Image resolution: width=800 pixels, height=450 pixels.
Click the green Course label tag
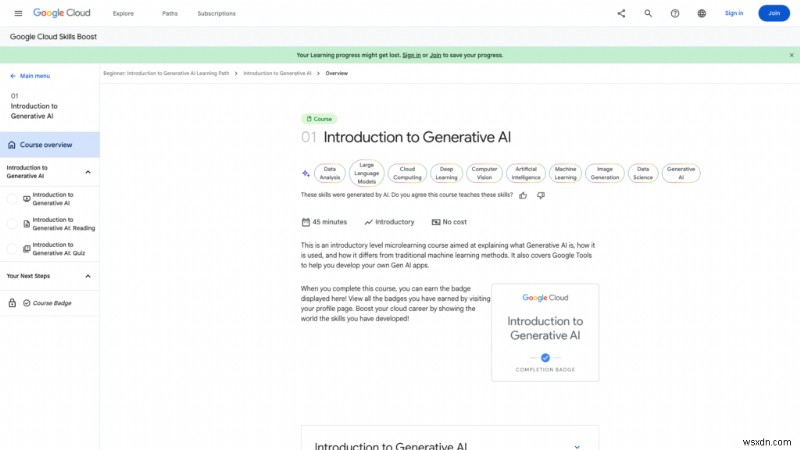coord(319,119)
